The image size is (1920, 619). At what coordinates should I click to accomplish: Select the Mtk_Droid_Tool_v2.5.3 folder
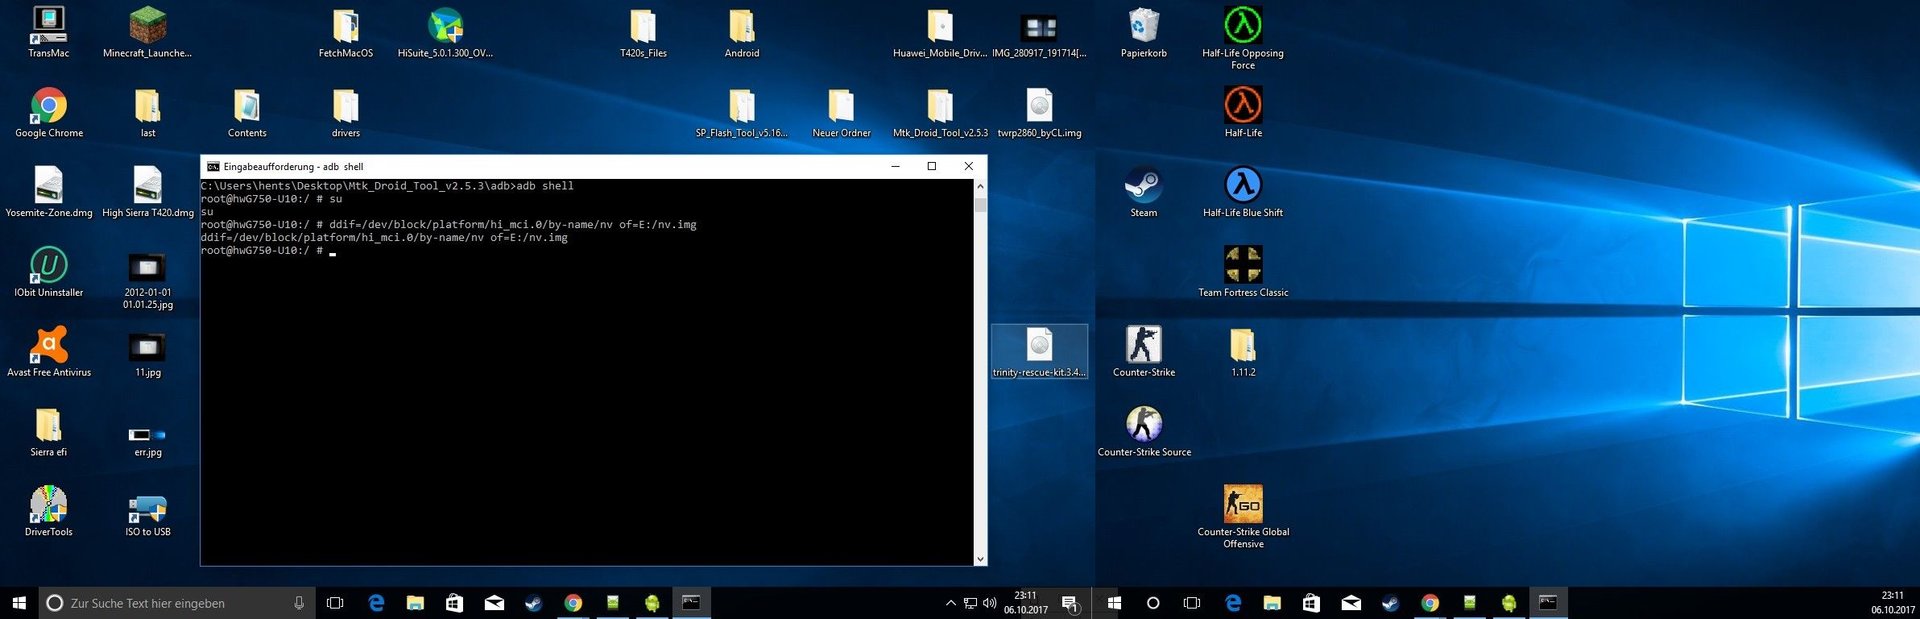[940, 106]
